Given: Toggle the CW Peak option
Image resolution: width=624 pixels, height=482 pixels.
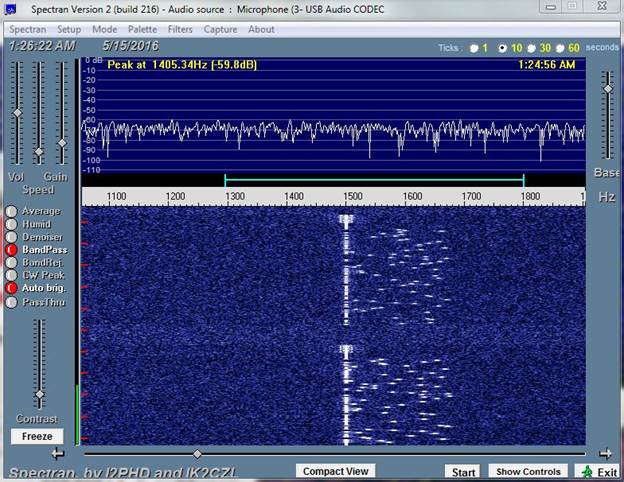Looking at the screenshot, I should click(x=12, y=275).
